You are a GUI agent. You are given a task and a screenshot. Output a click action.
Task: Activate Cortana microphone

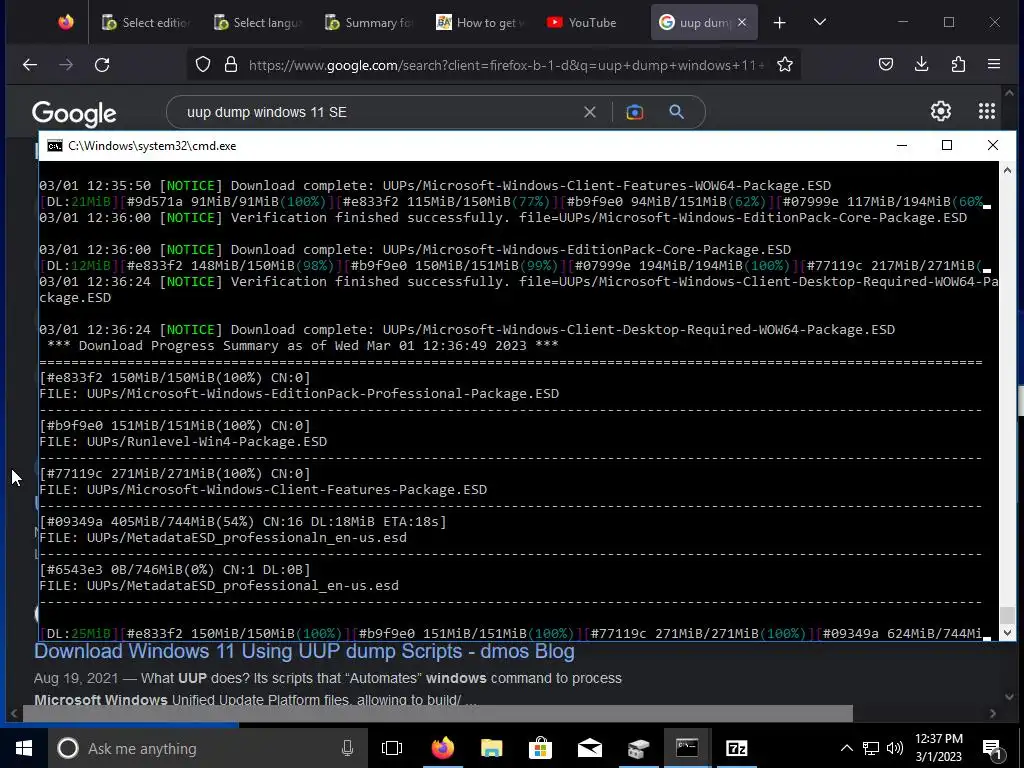pos(347,748)
